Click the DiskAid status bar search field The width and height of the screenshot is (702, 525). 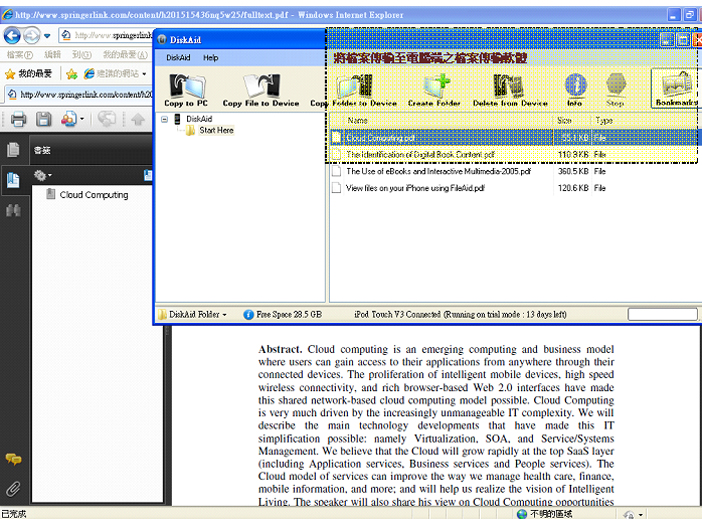663,315
